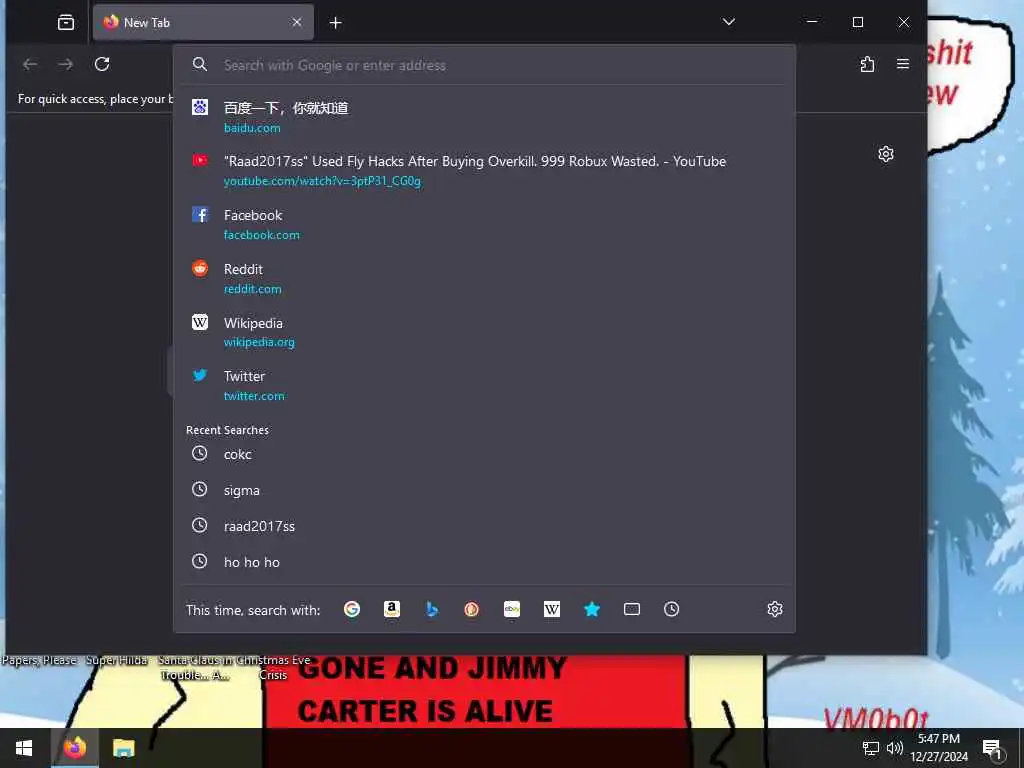Select Santa Claus in Trouble desktop shortcut

195,667
